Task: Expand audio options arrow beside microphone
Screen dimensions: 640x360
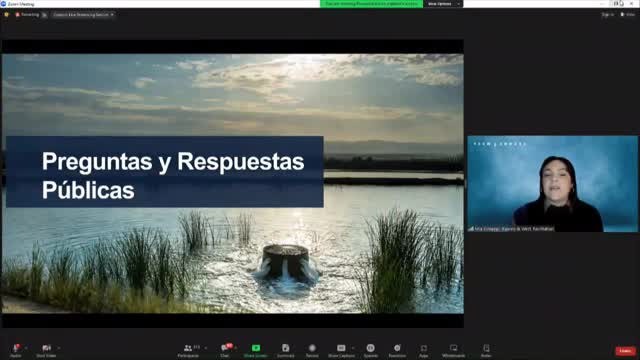Action: tap(26, 348)
